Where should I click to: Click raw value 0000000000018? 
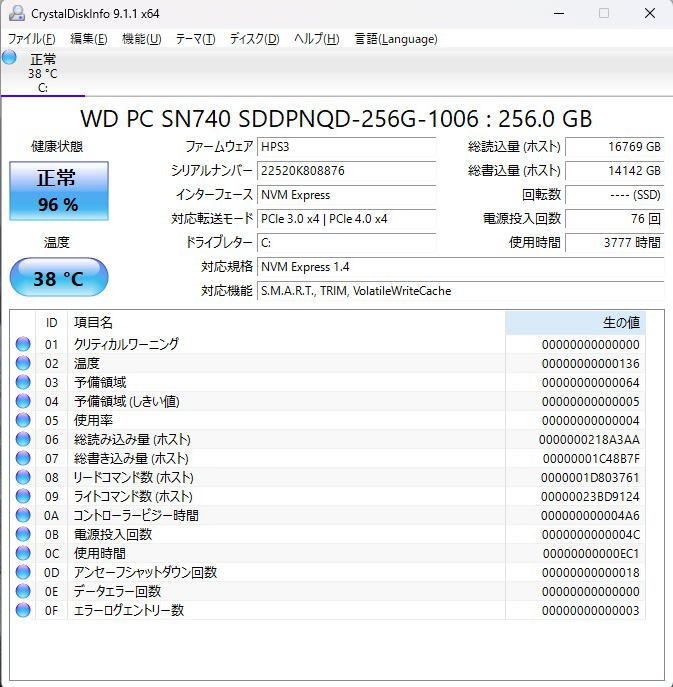[x=590, y=573]
